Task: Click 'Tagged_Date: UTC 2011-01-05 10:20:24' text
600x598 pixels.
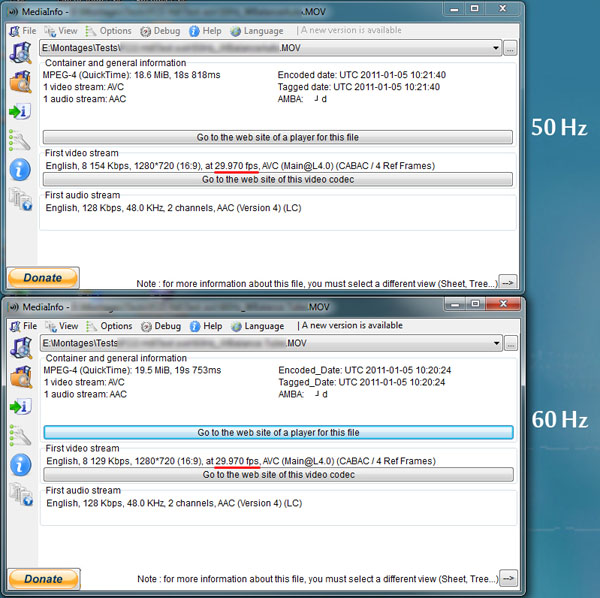Action: [362, 382]
